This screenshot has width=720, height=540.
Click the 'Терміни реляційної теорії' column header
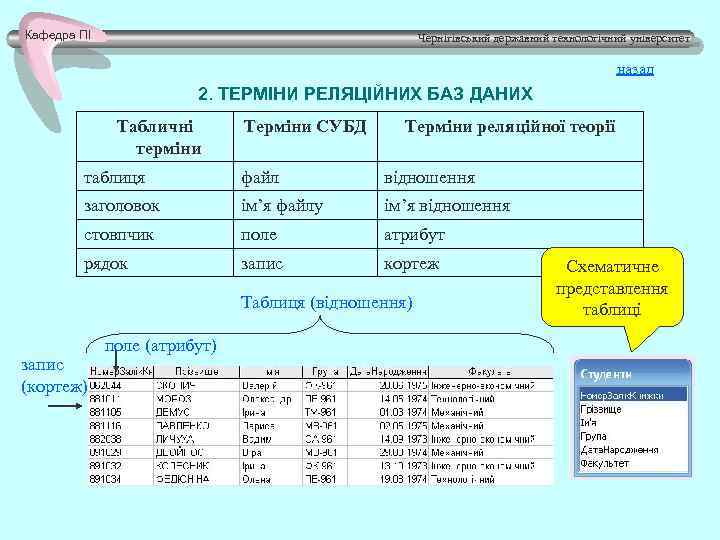pos(510,136)
